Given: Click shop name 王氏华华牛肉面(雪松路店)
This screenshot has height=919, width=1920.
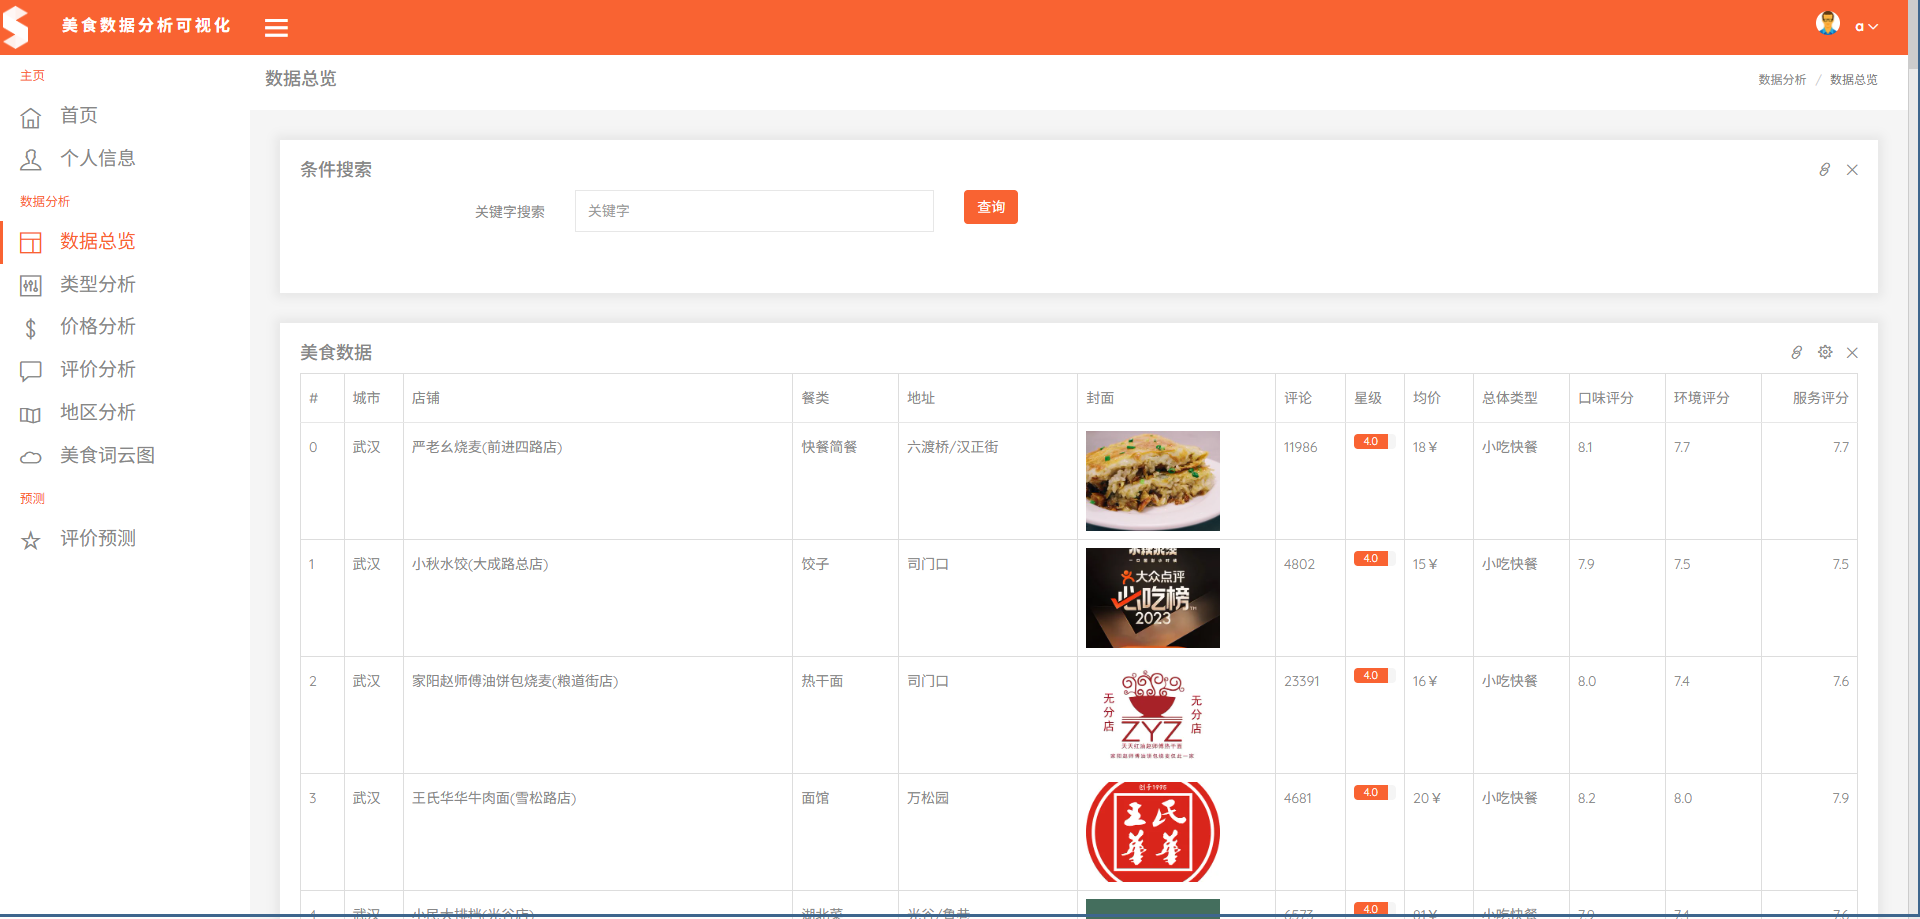Looking at the screenshot, I should point(494,798).
